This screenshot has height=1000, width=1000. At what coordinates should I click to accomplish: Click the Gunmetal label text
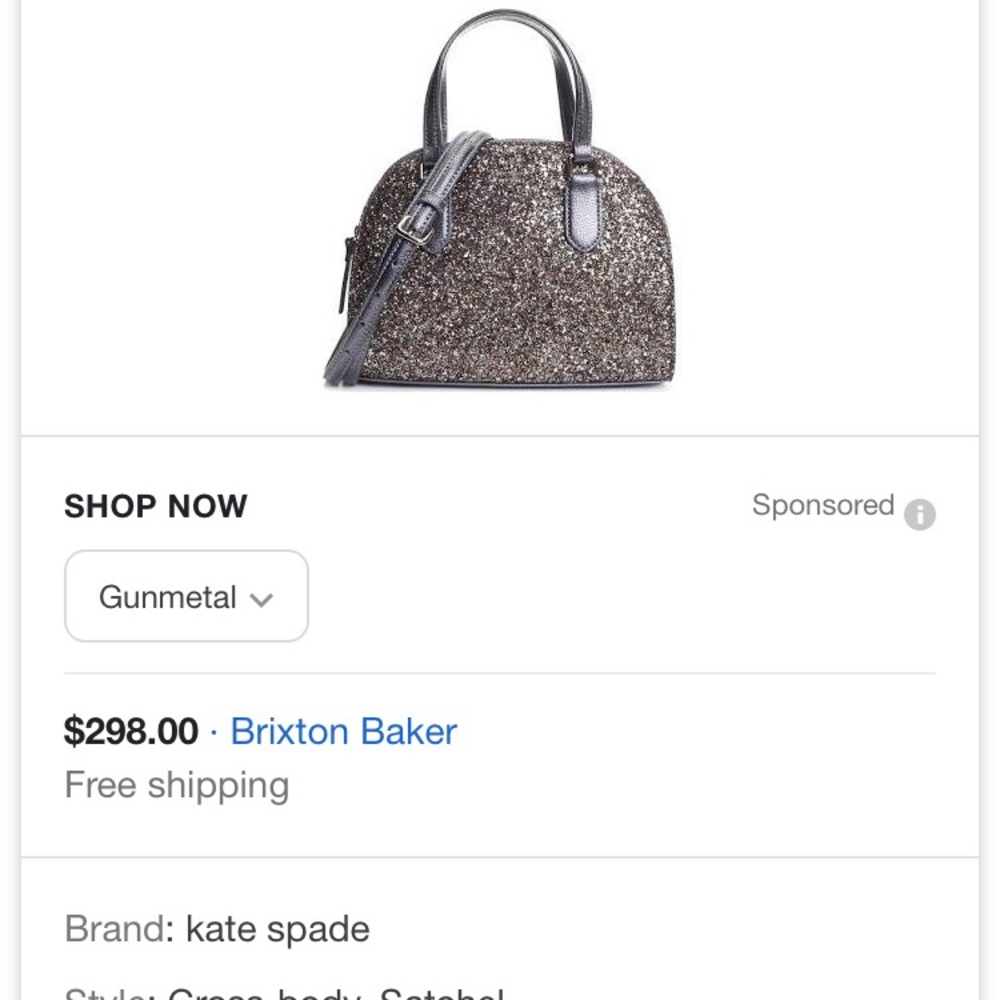coord(167,597)
